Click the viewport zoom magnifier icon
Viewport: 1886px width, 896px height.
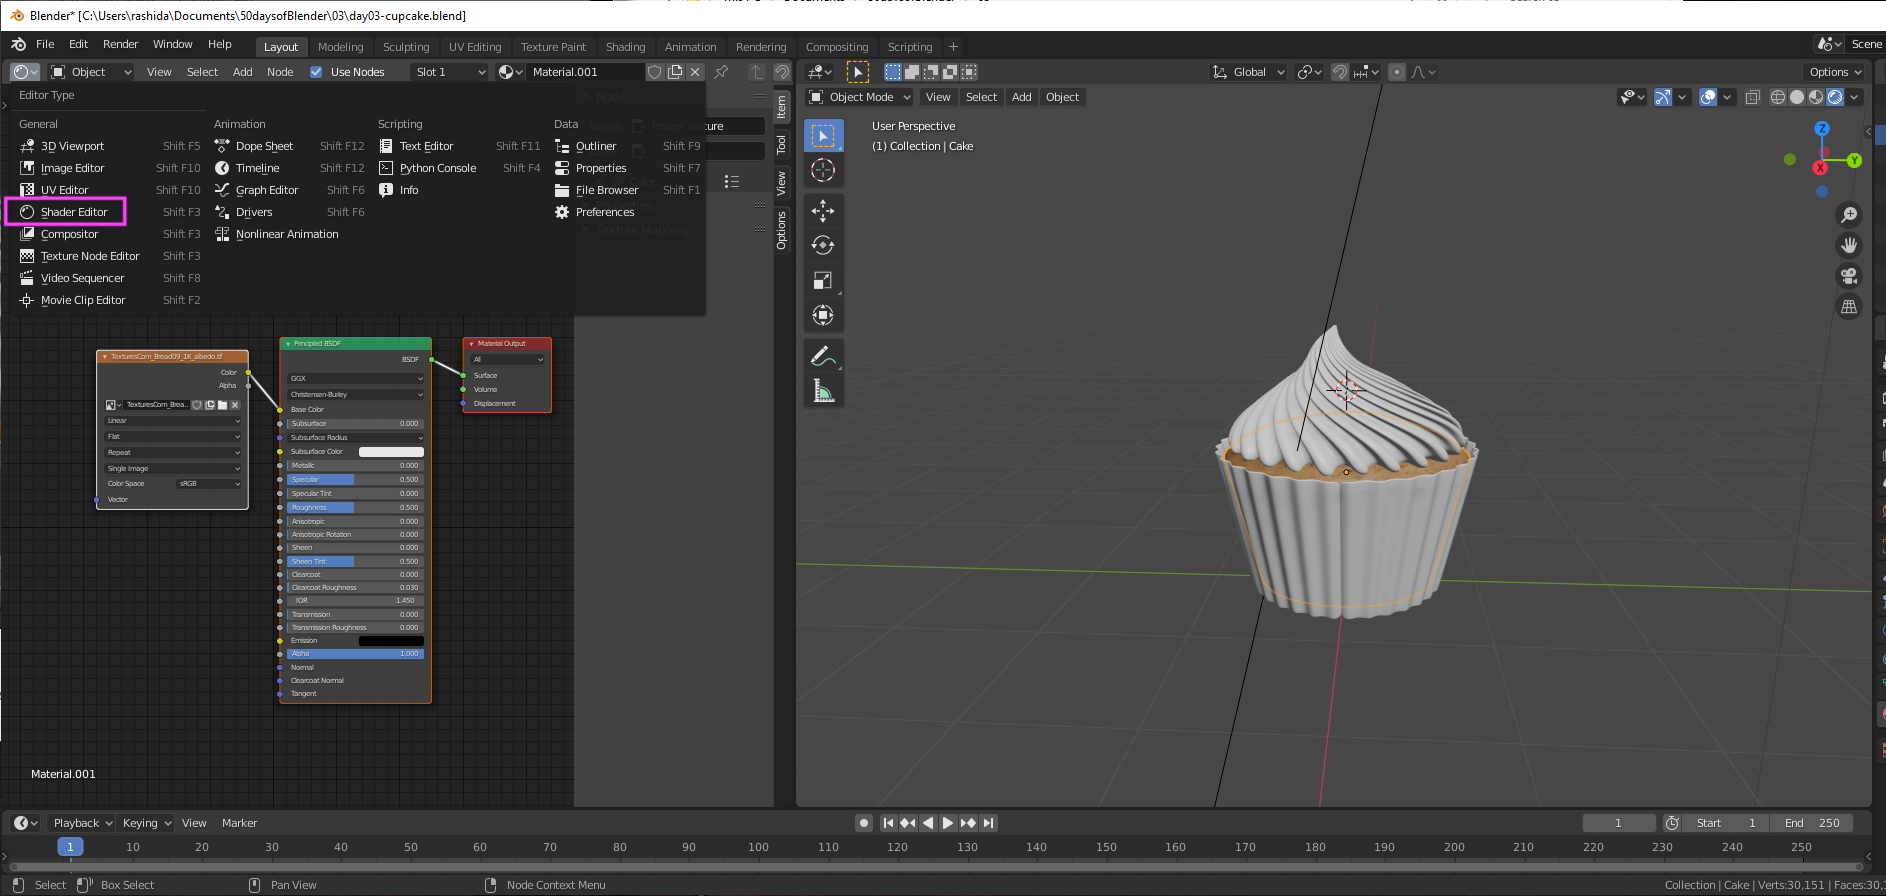click(x=1849, y=214)
